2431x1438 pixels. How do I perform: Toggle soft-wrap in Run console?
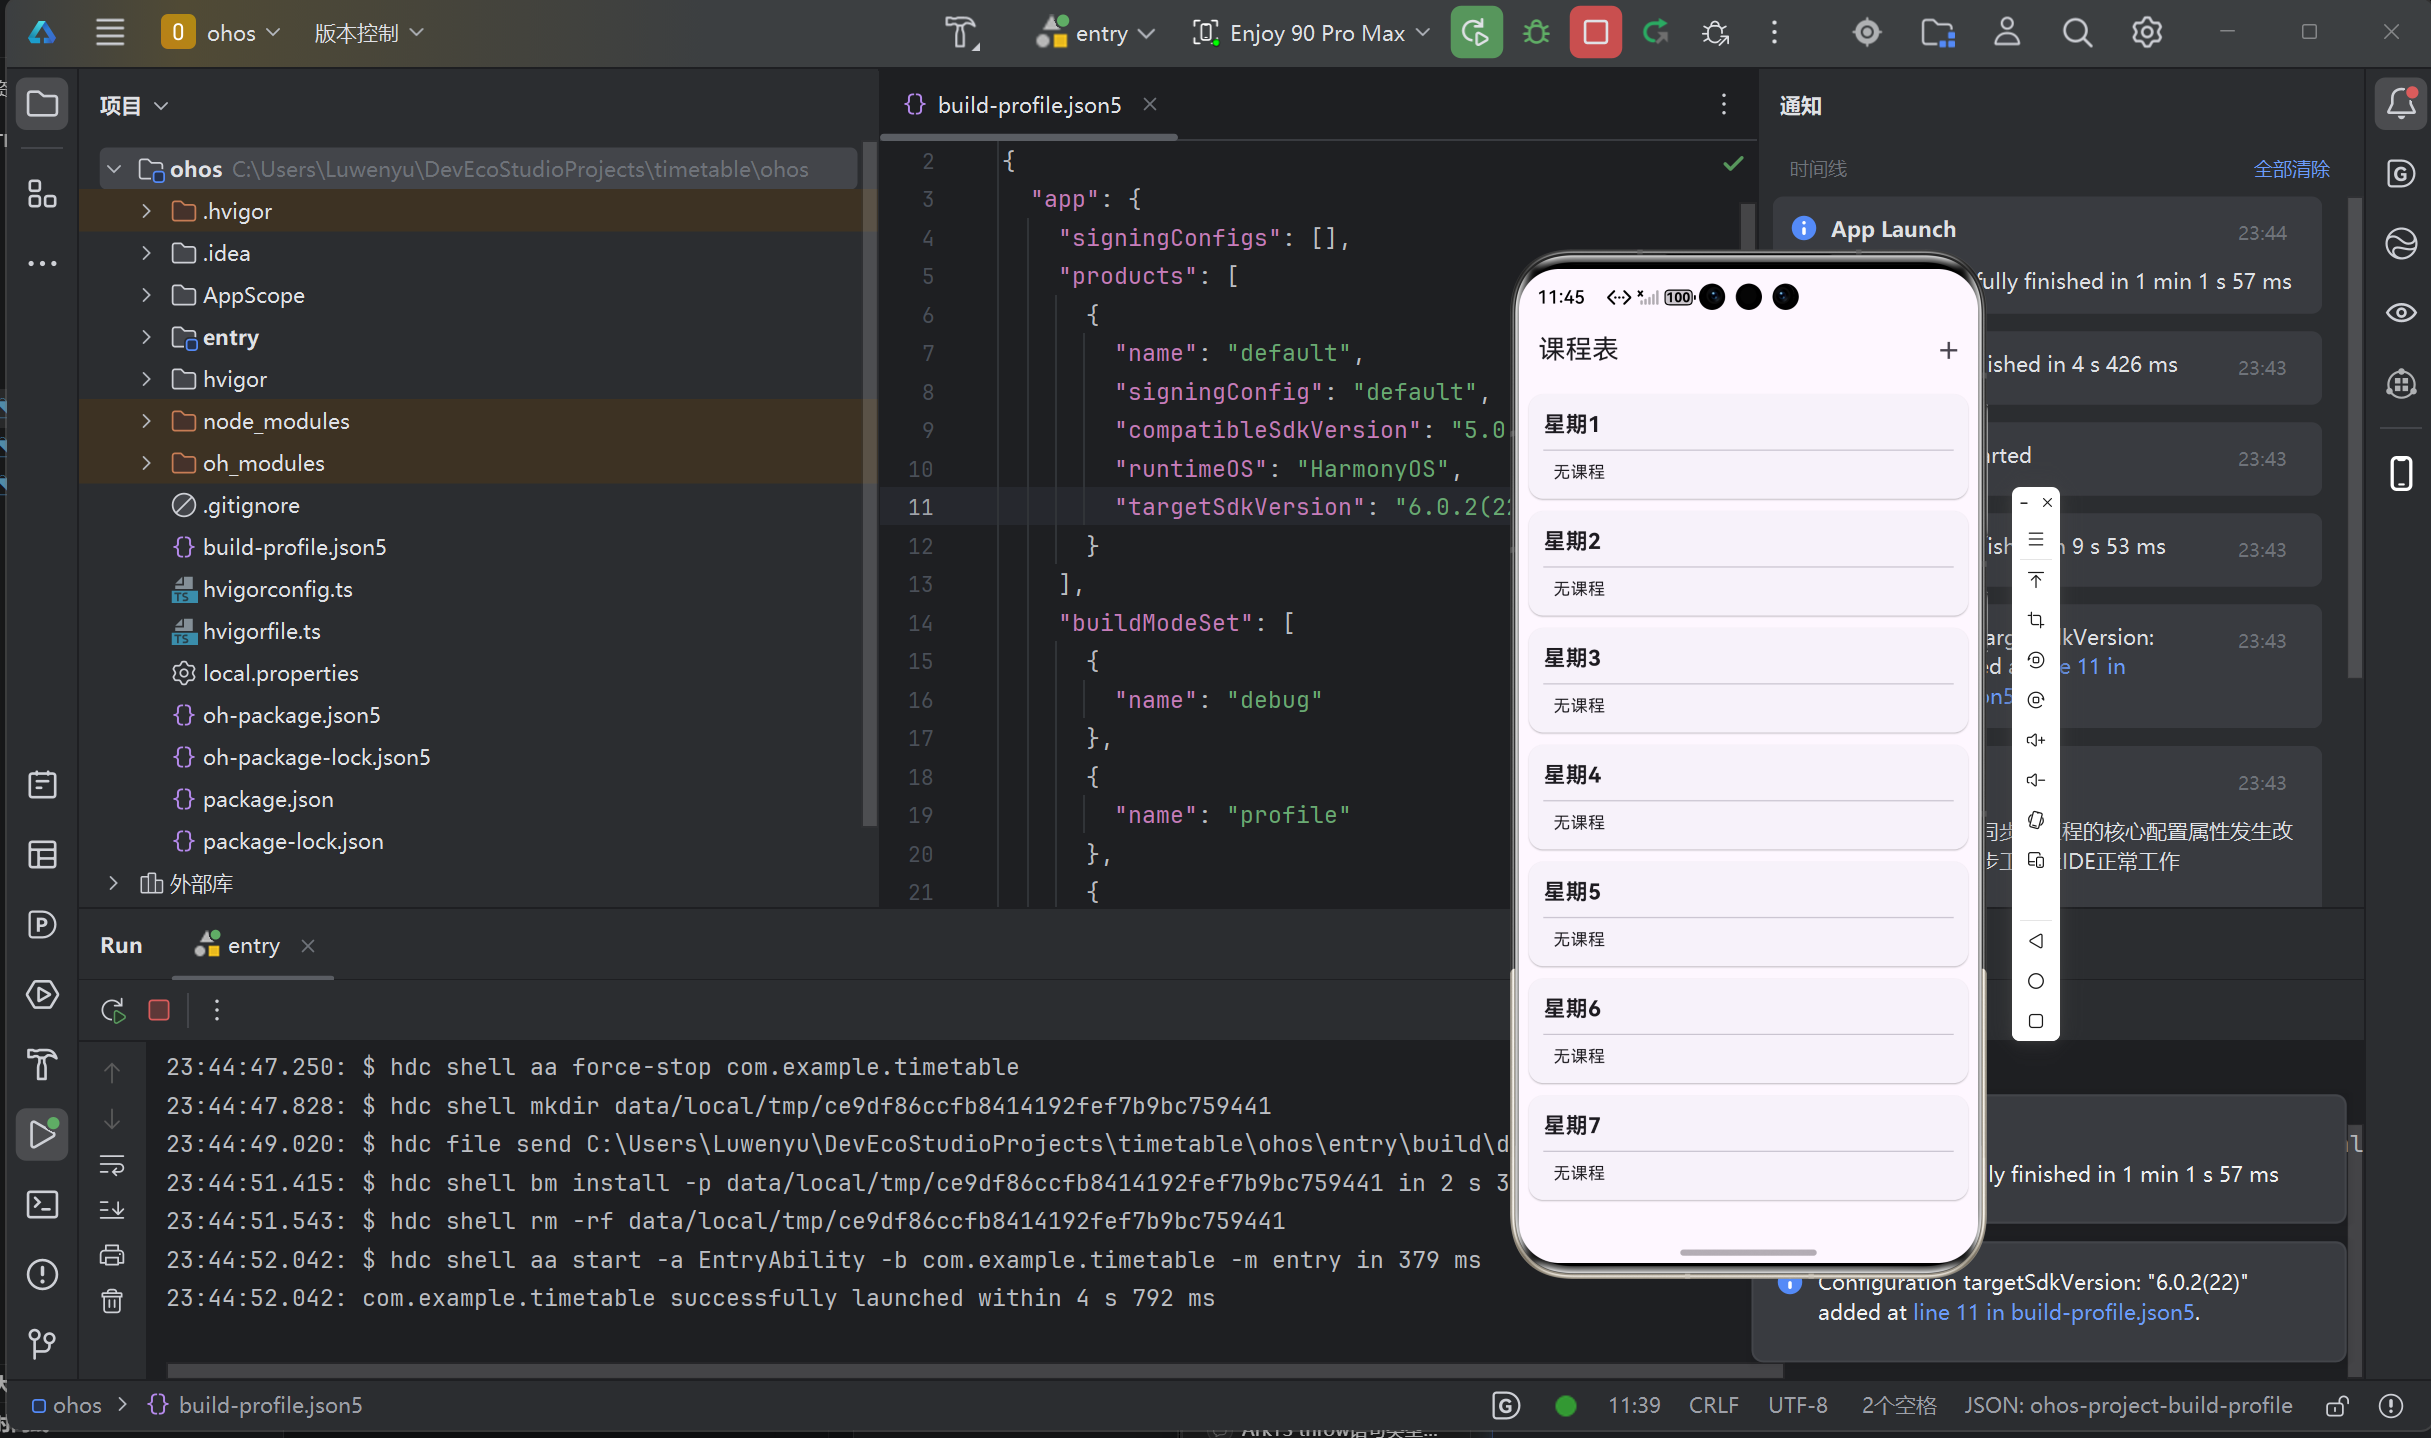[x=112, y=1164]
